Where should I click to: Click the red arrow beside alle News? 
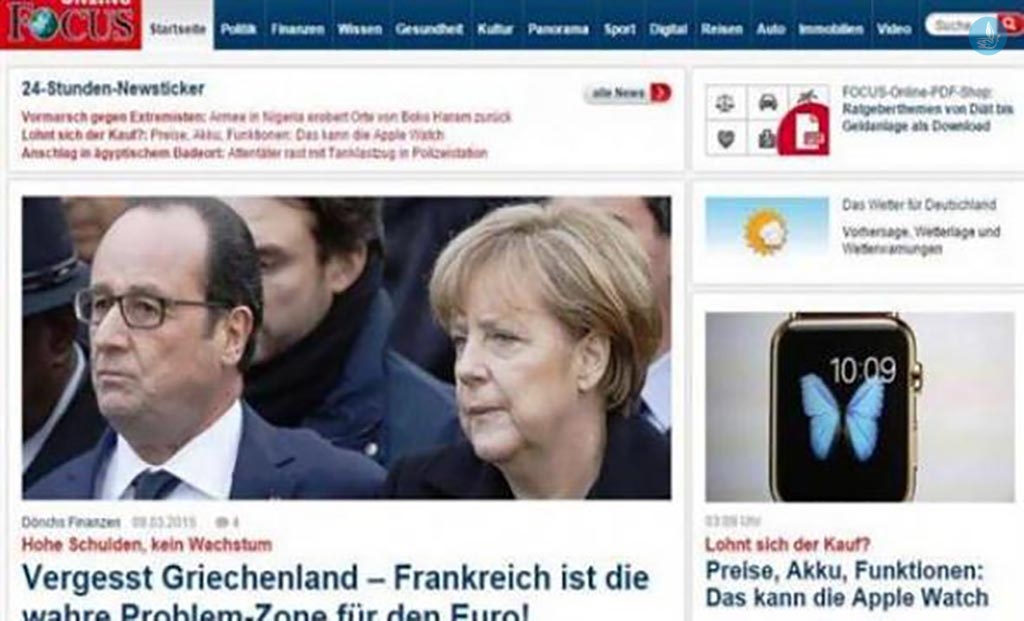point(660,93)
